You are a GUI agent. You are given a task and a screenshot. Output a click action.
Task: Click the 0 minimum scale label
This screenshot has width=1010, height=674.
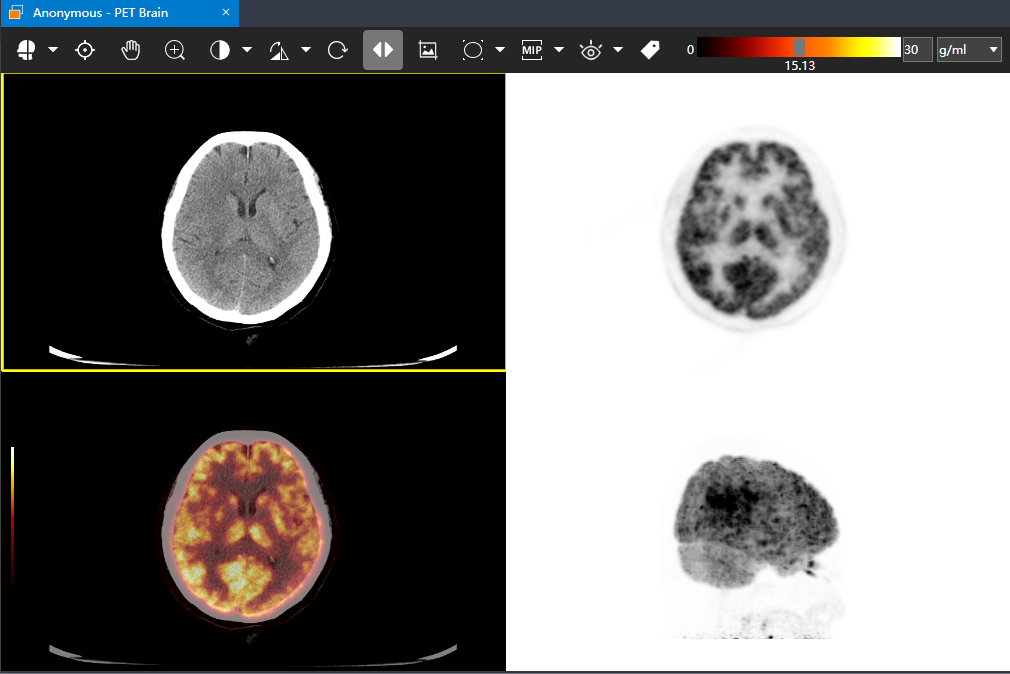point(690,50)
